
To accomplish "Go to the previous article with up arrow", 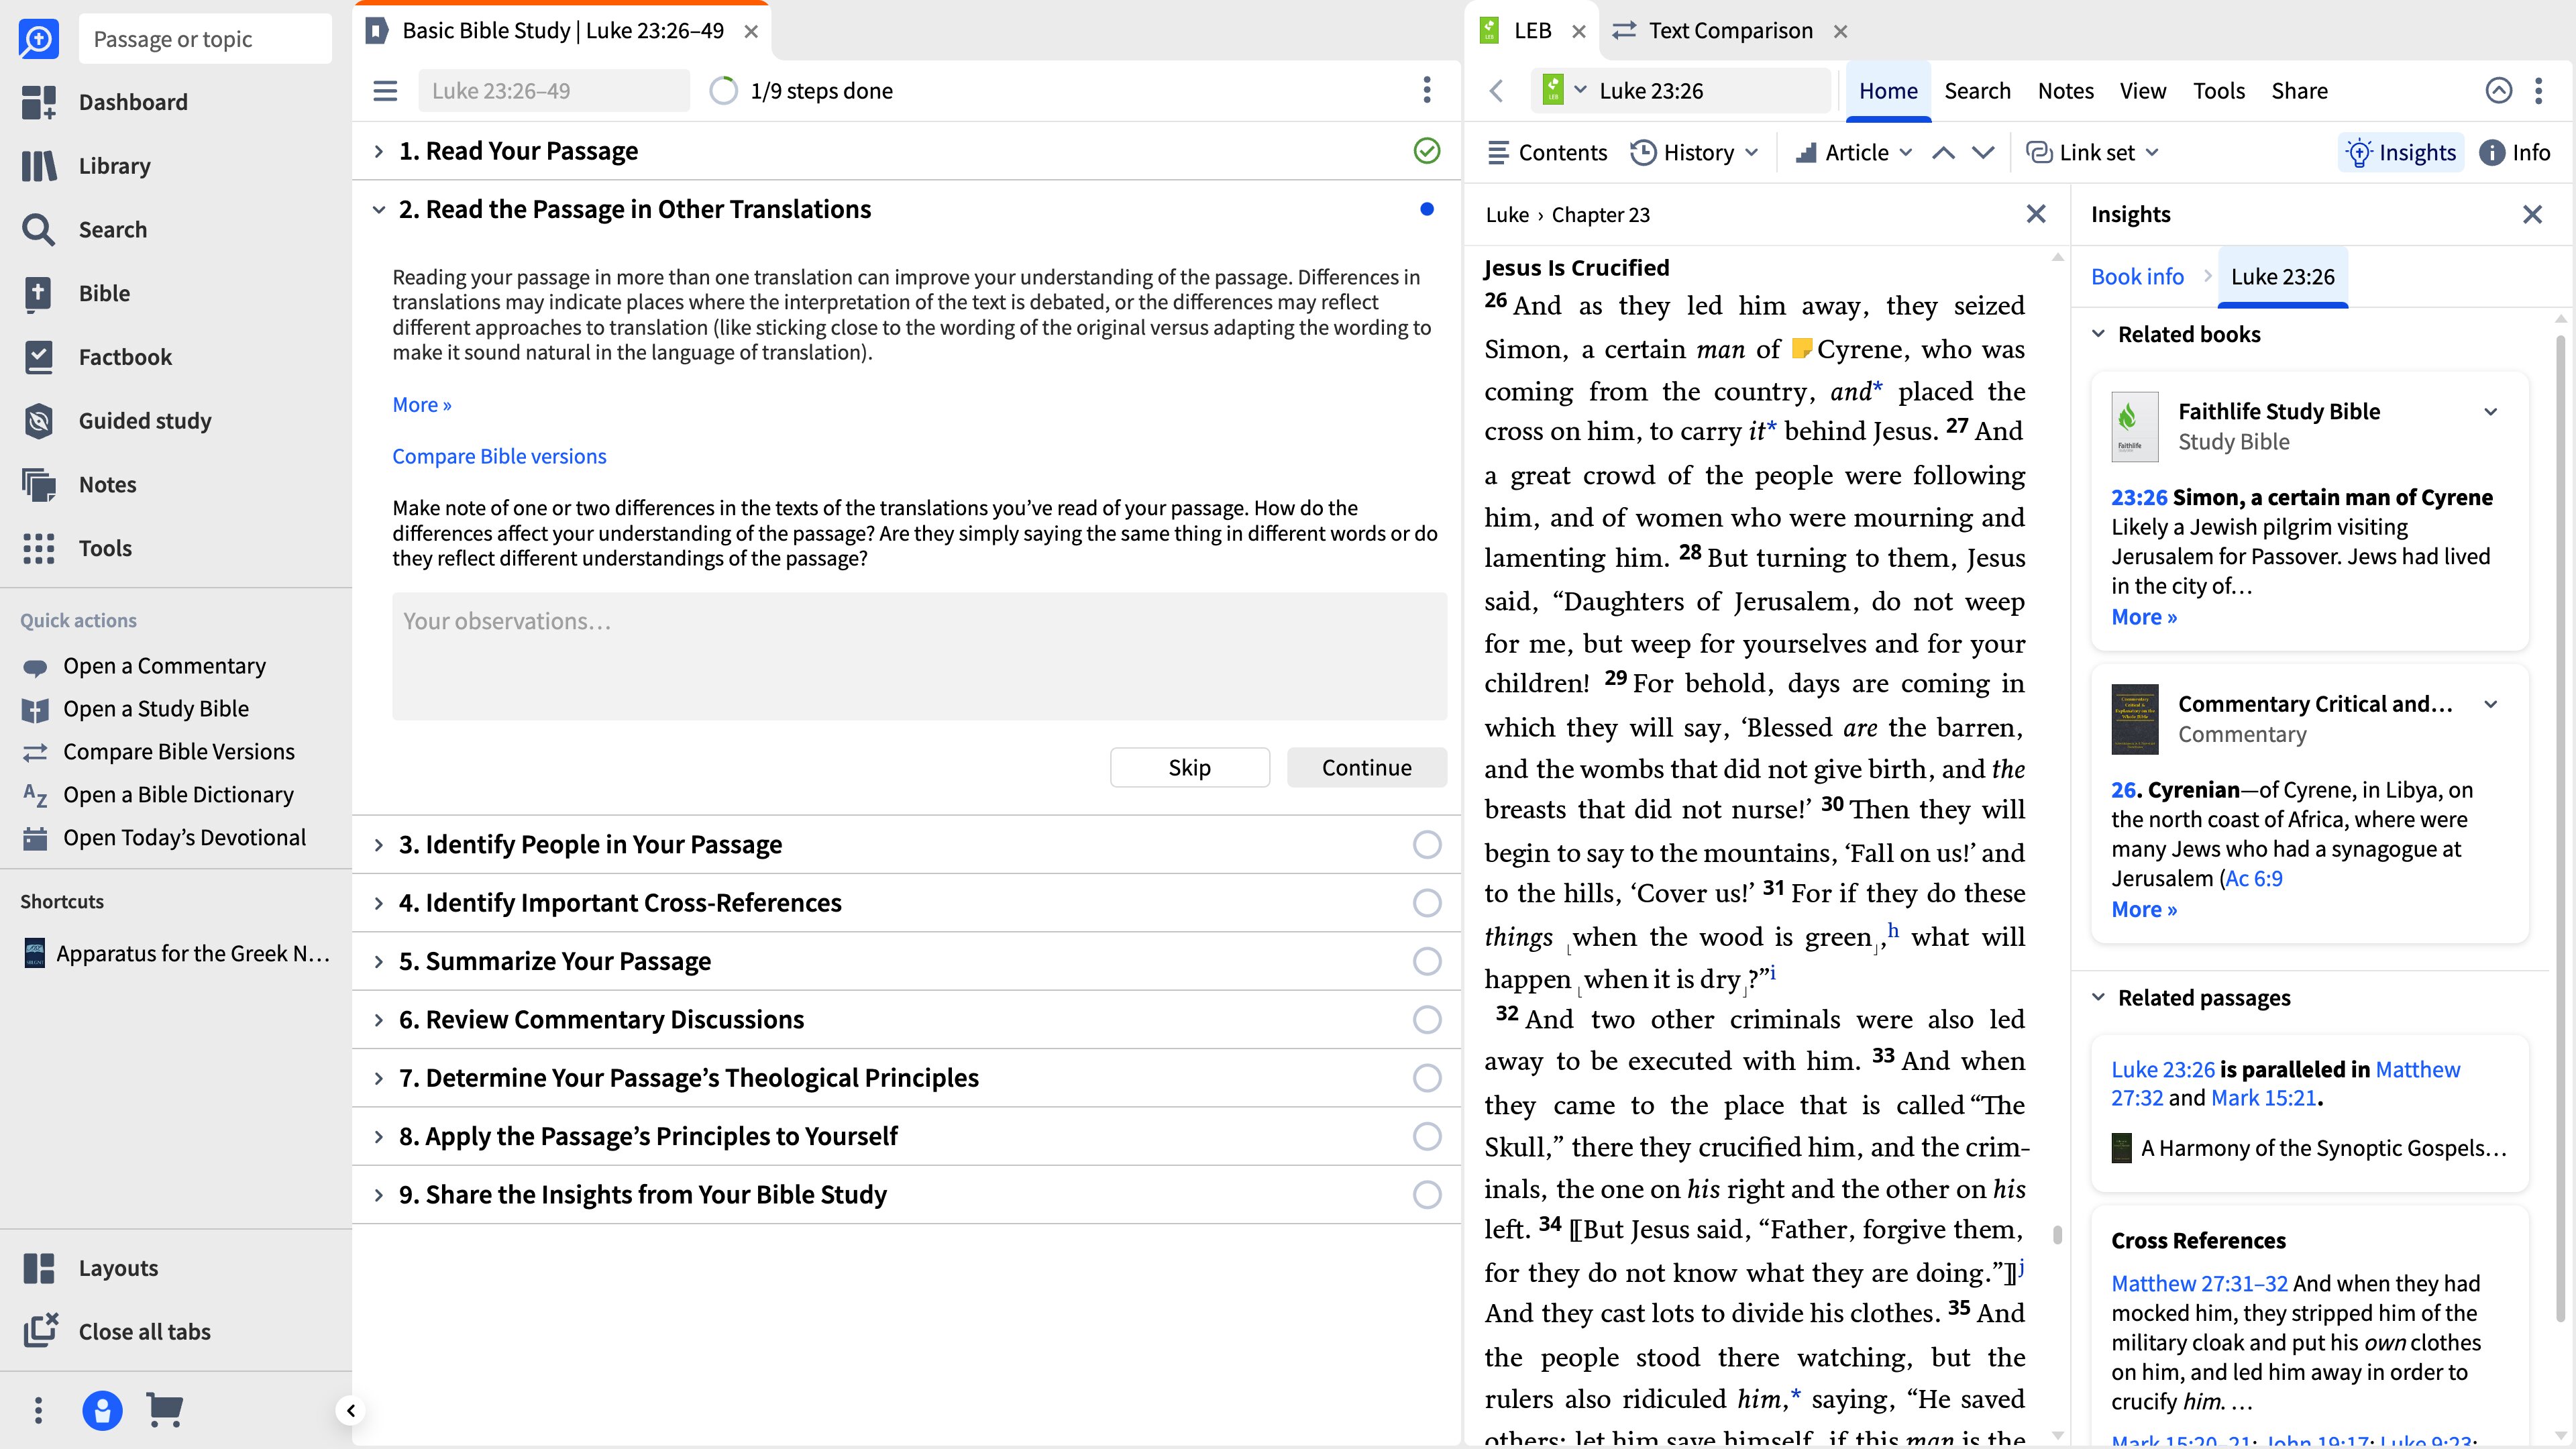I will coord(1943,153).
